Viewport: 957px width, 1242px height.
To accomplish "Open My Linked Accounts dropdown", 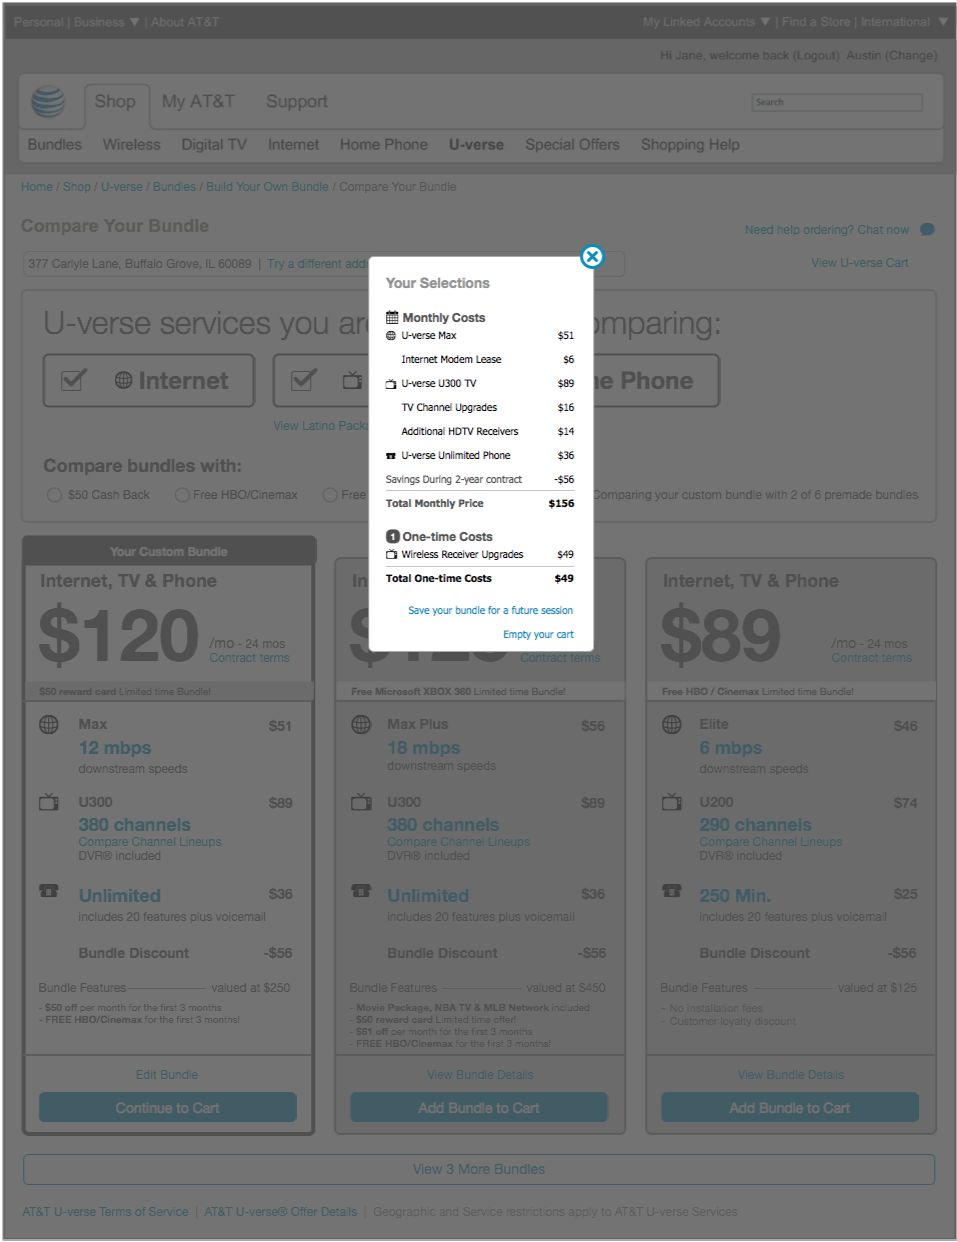I will pyautogui.click(x=706, y=22).
